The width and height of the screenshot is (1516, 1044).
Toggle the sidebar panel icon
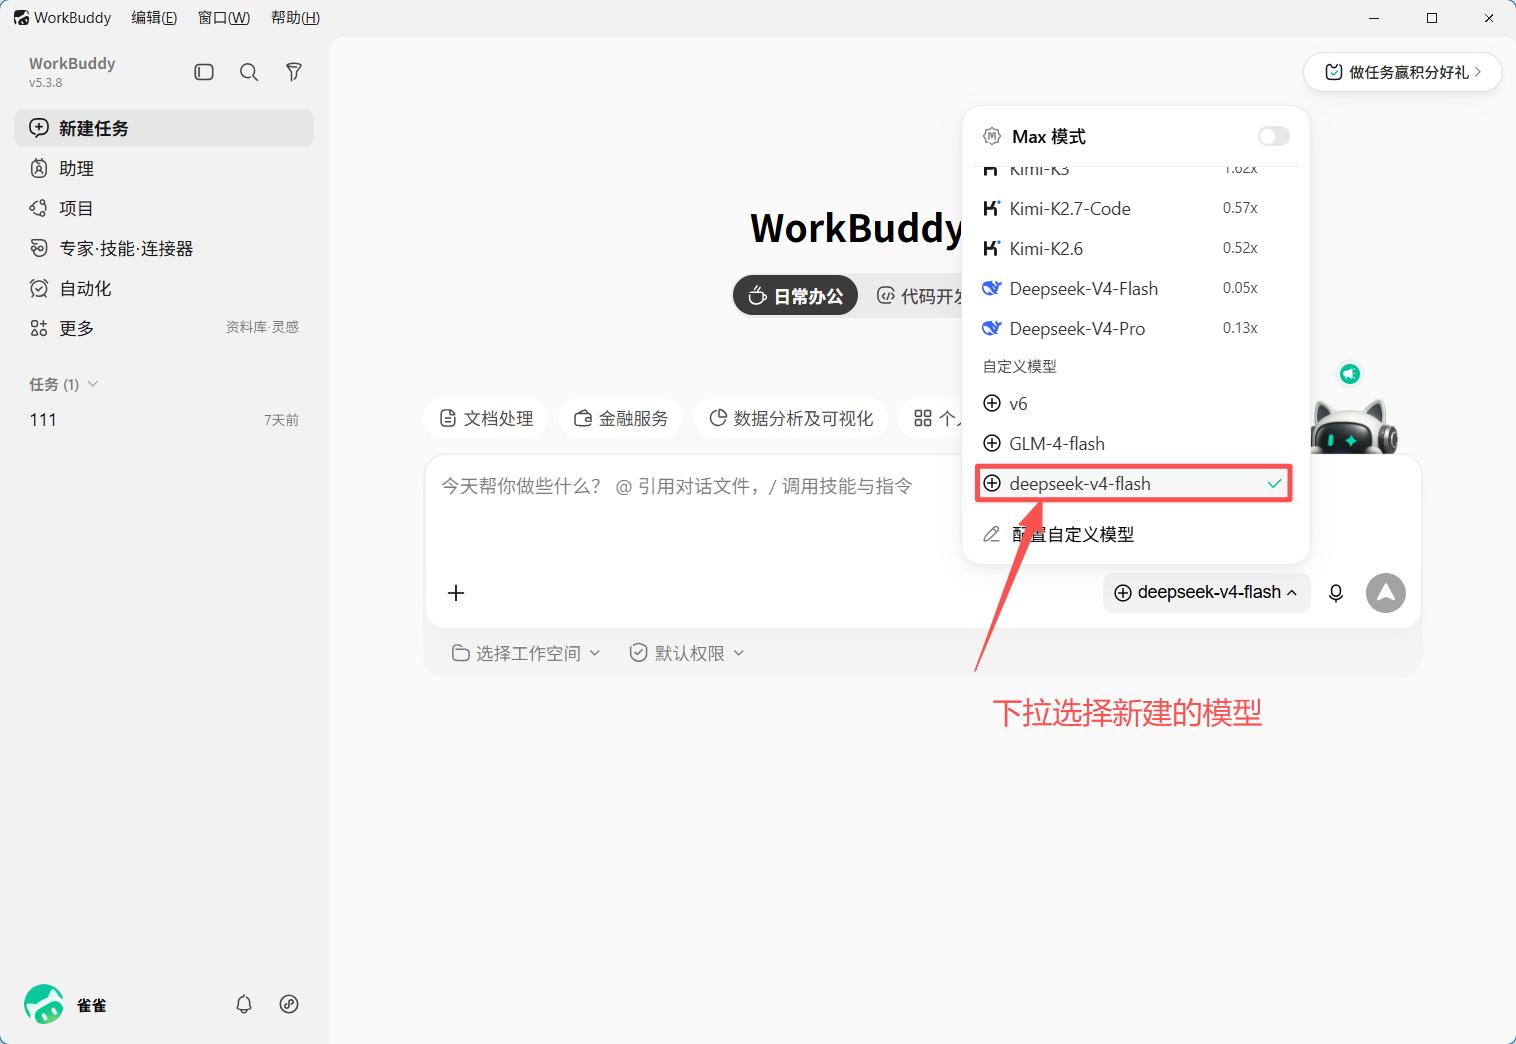click(x=204, y=72)
